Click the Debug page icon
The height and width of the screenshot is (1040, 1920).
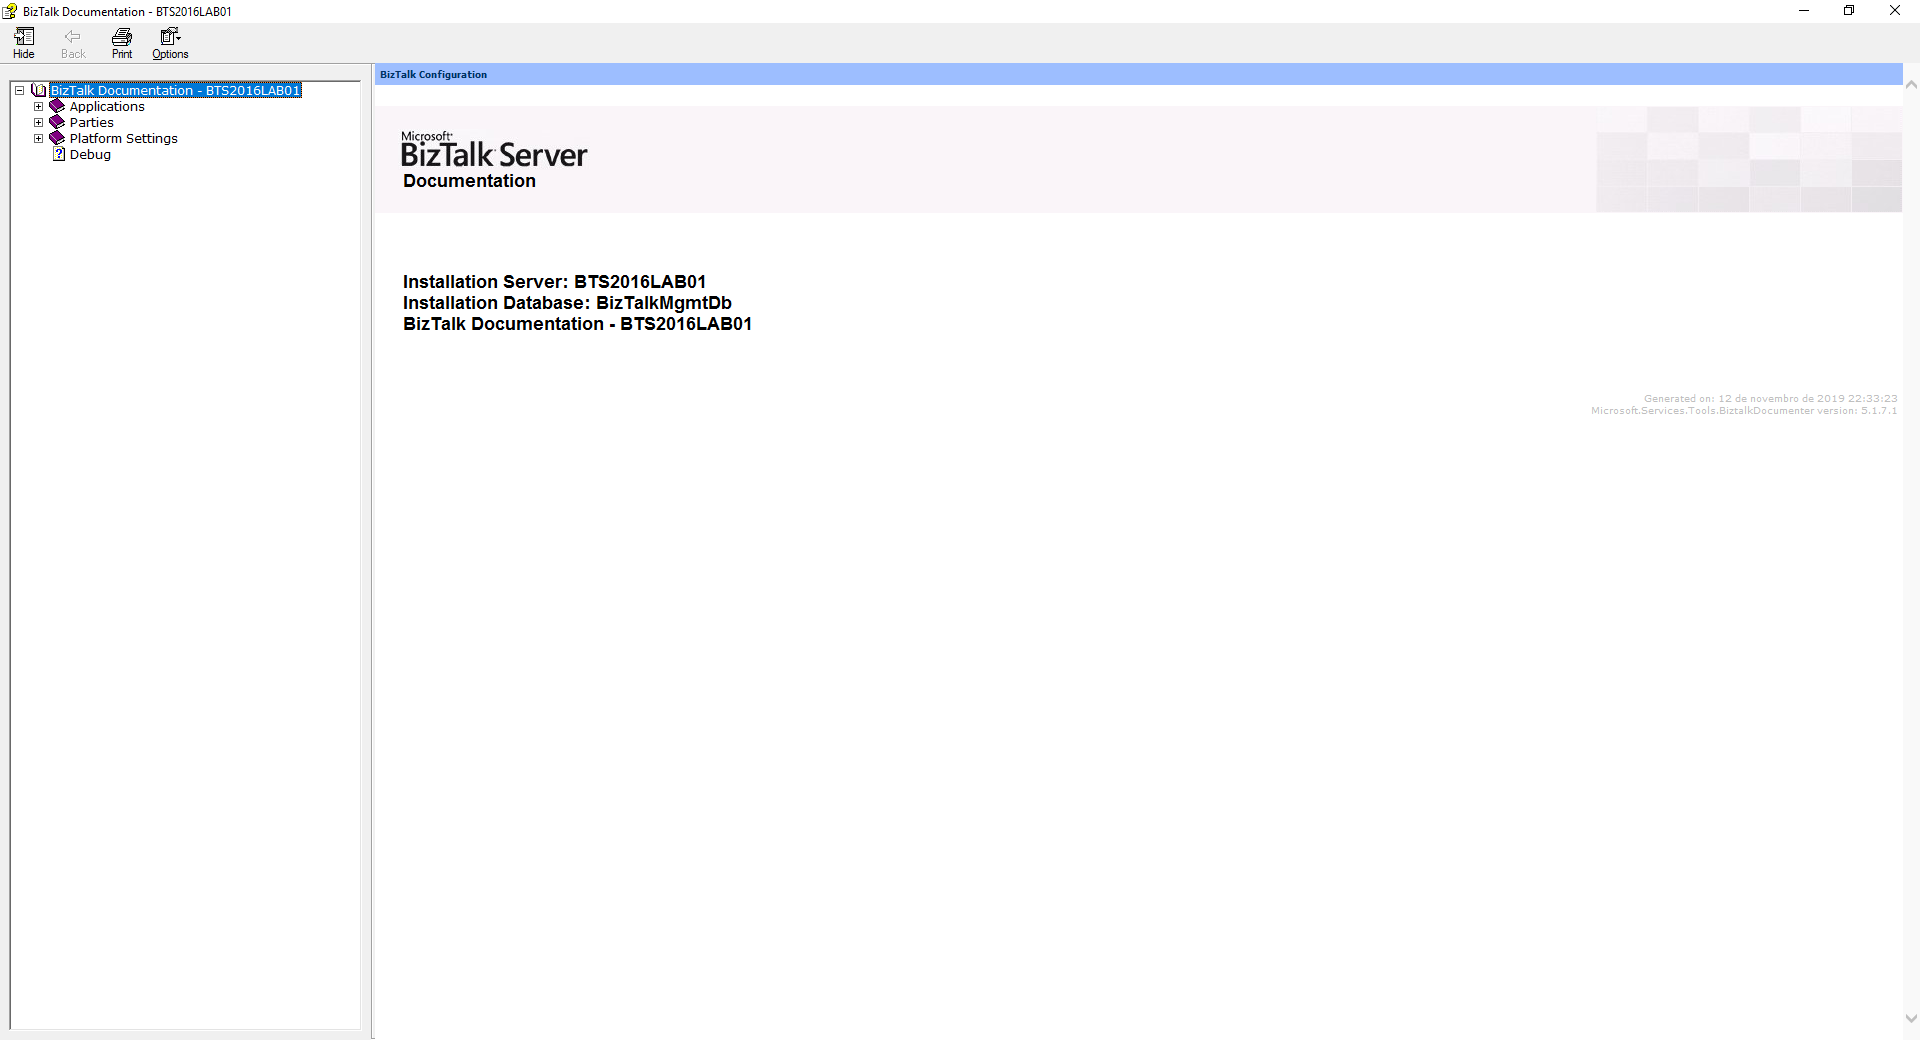pyautogui.click(x=59, y=155)
